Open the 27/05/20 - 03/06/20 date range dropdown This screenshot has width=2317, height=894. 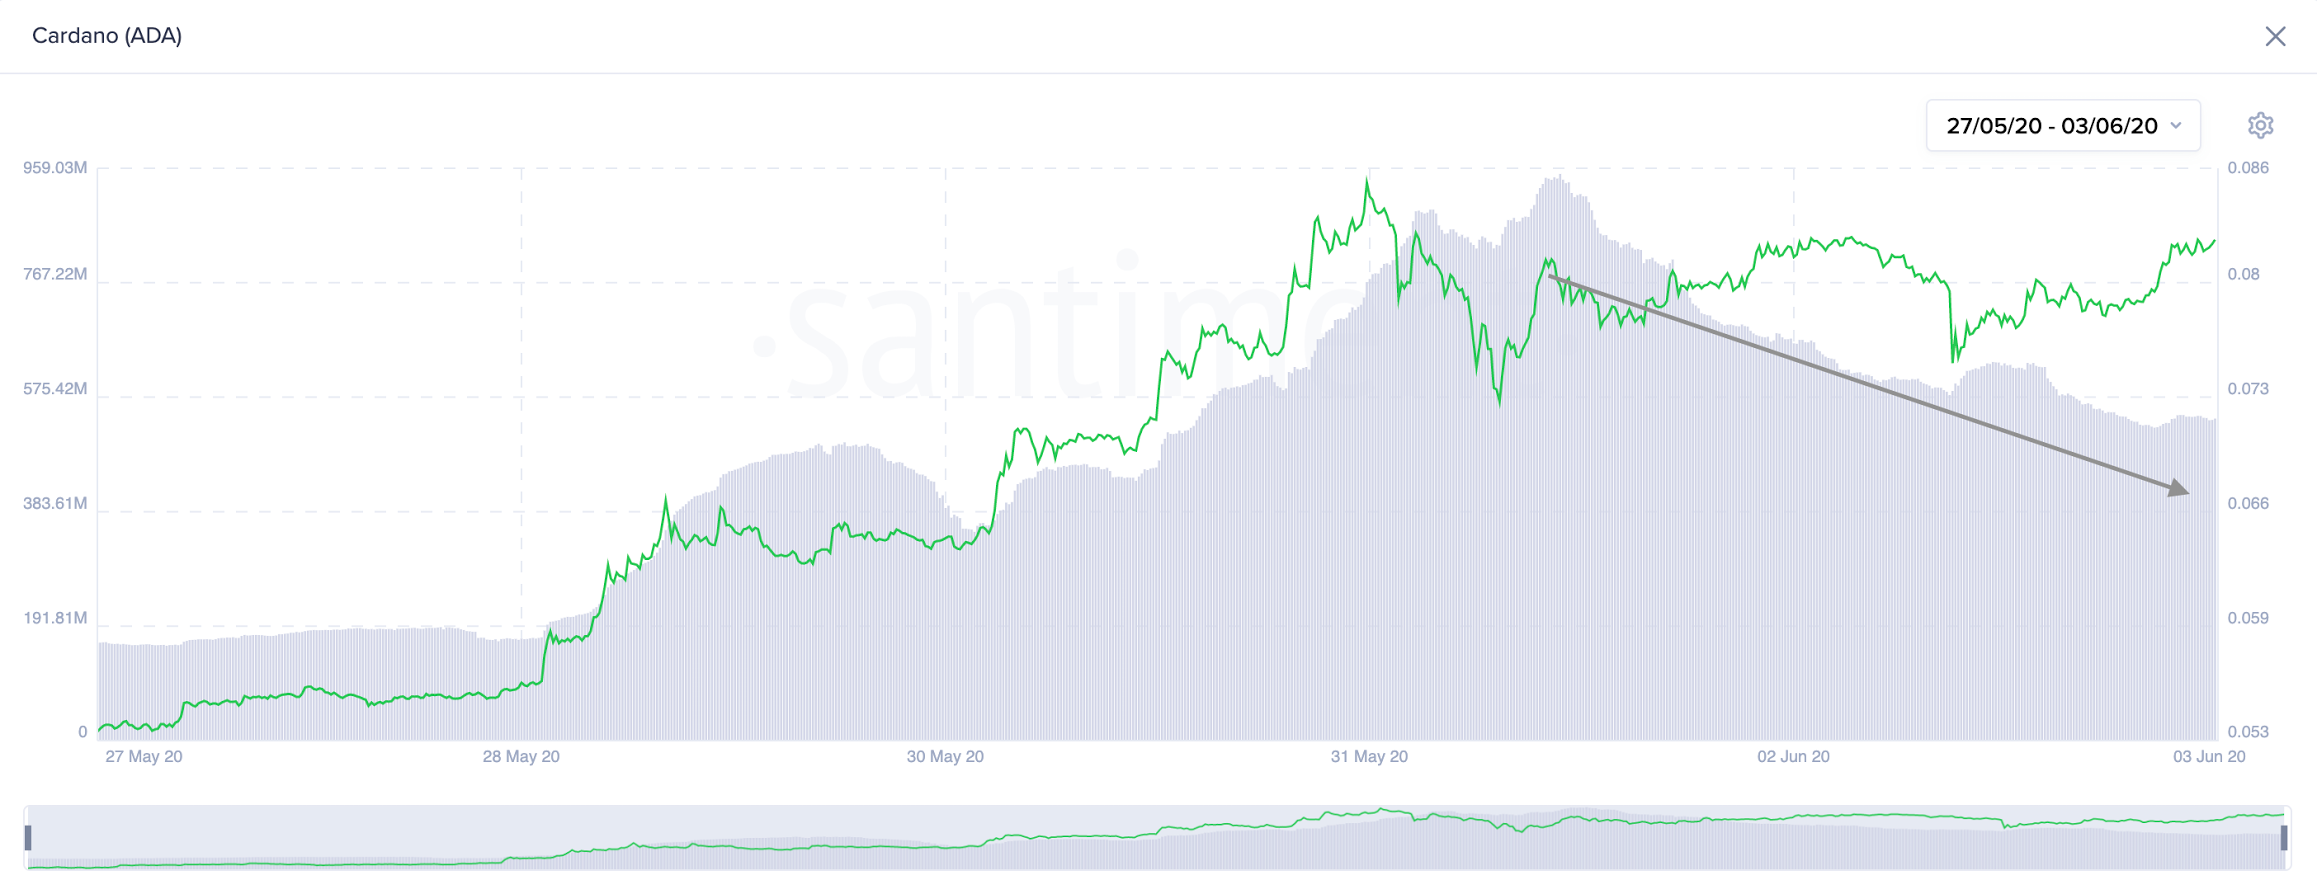[x=2063, y=126]
